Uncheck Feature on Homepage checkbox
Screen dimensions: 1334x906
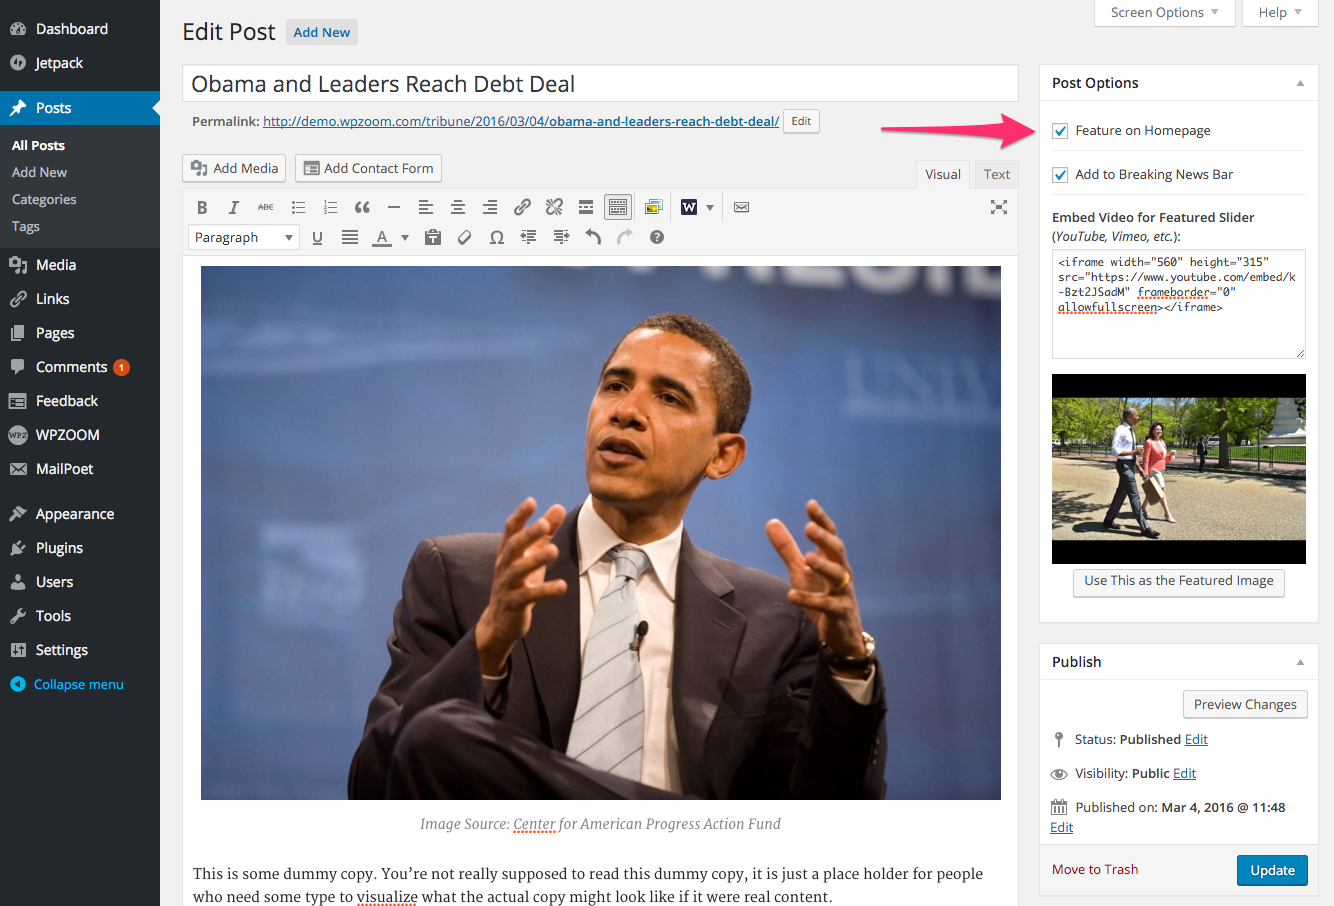click(1060, 131)
